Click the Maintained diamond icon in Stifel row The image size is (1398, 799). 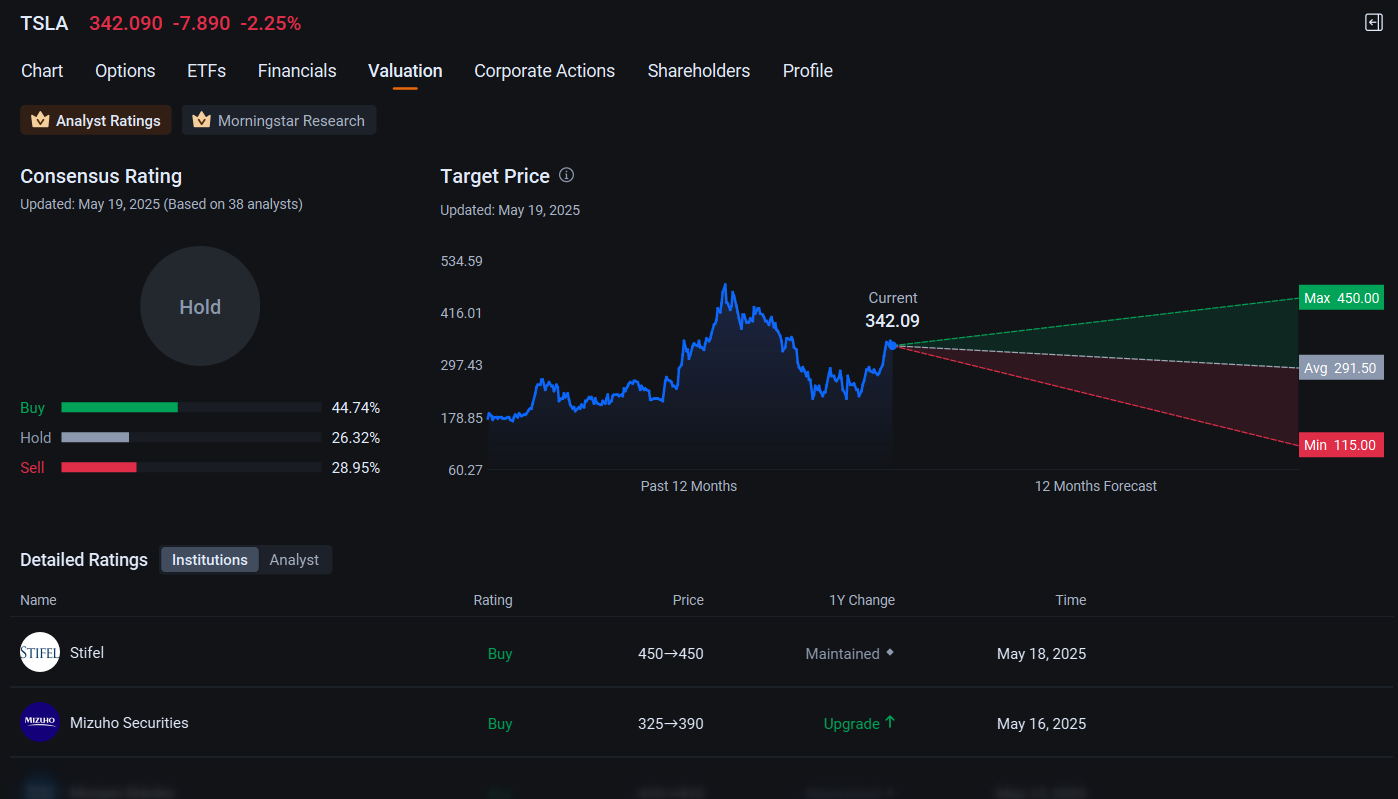pos(890,652)
